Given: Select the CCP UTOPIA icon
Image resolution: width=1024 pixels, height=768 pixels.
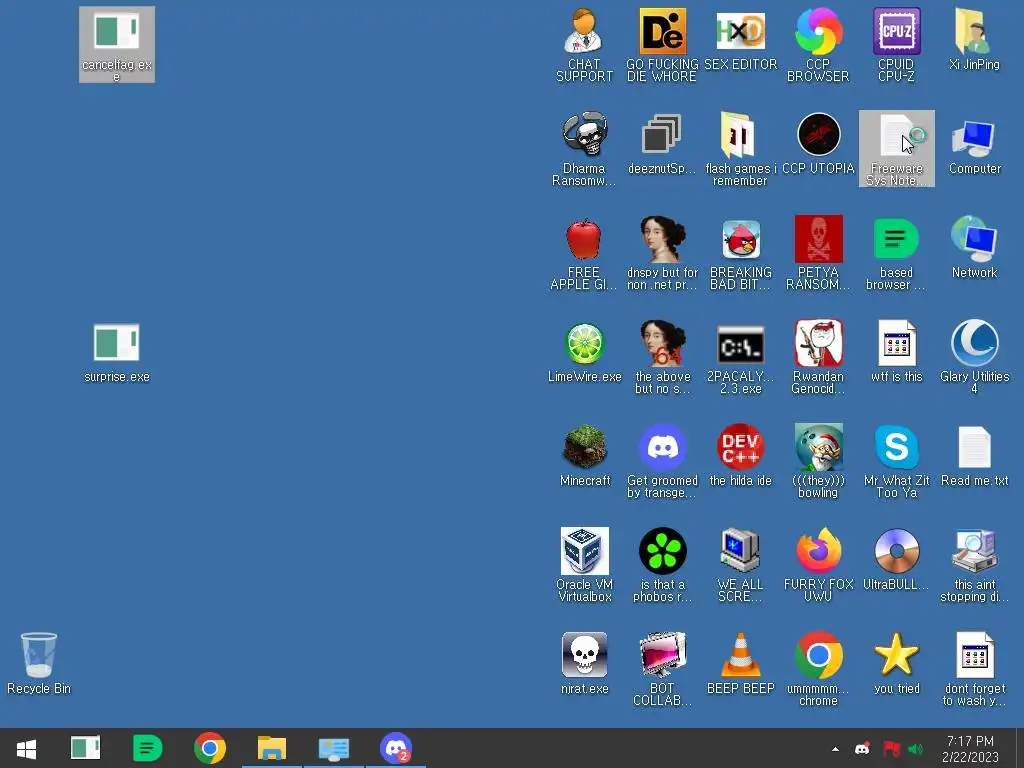Looking at the screenshot, I should (x=818, y=144).
